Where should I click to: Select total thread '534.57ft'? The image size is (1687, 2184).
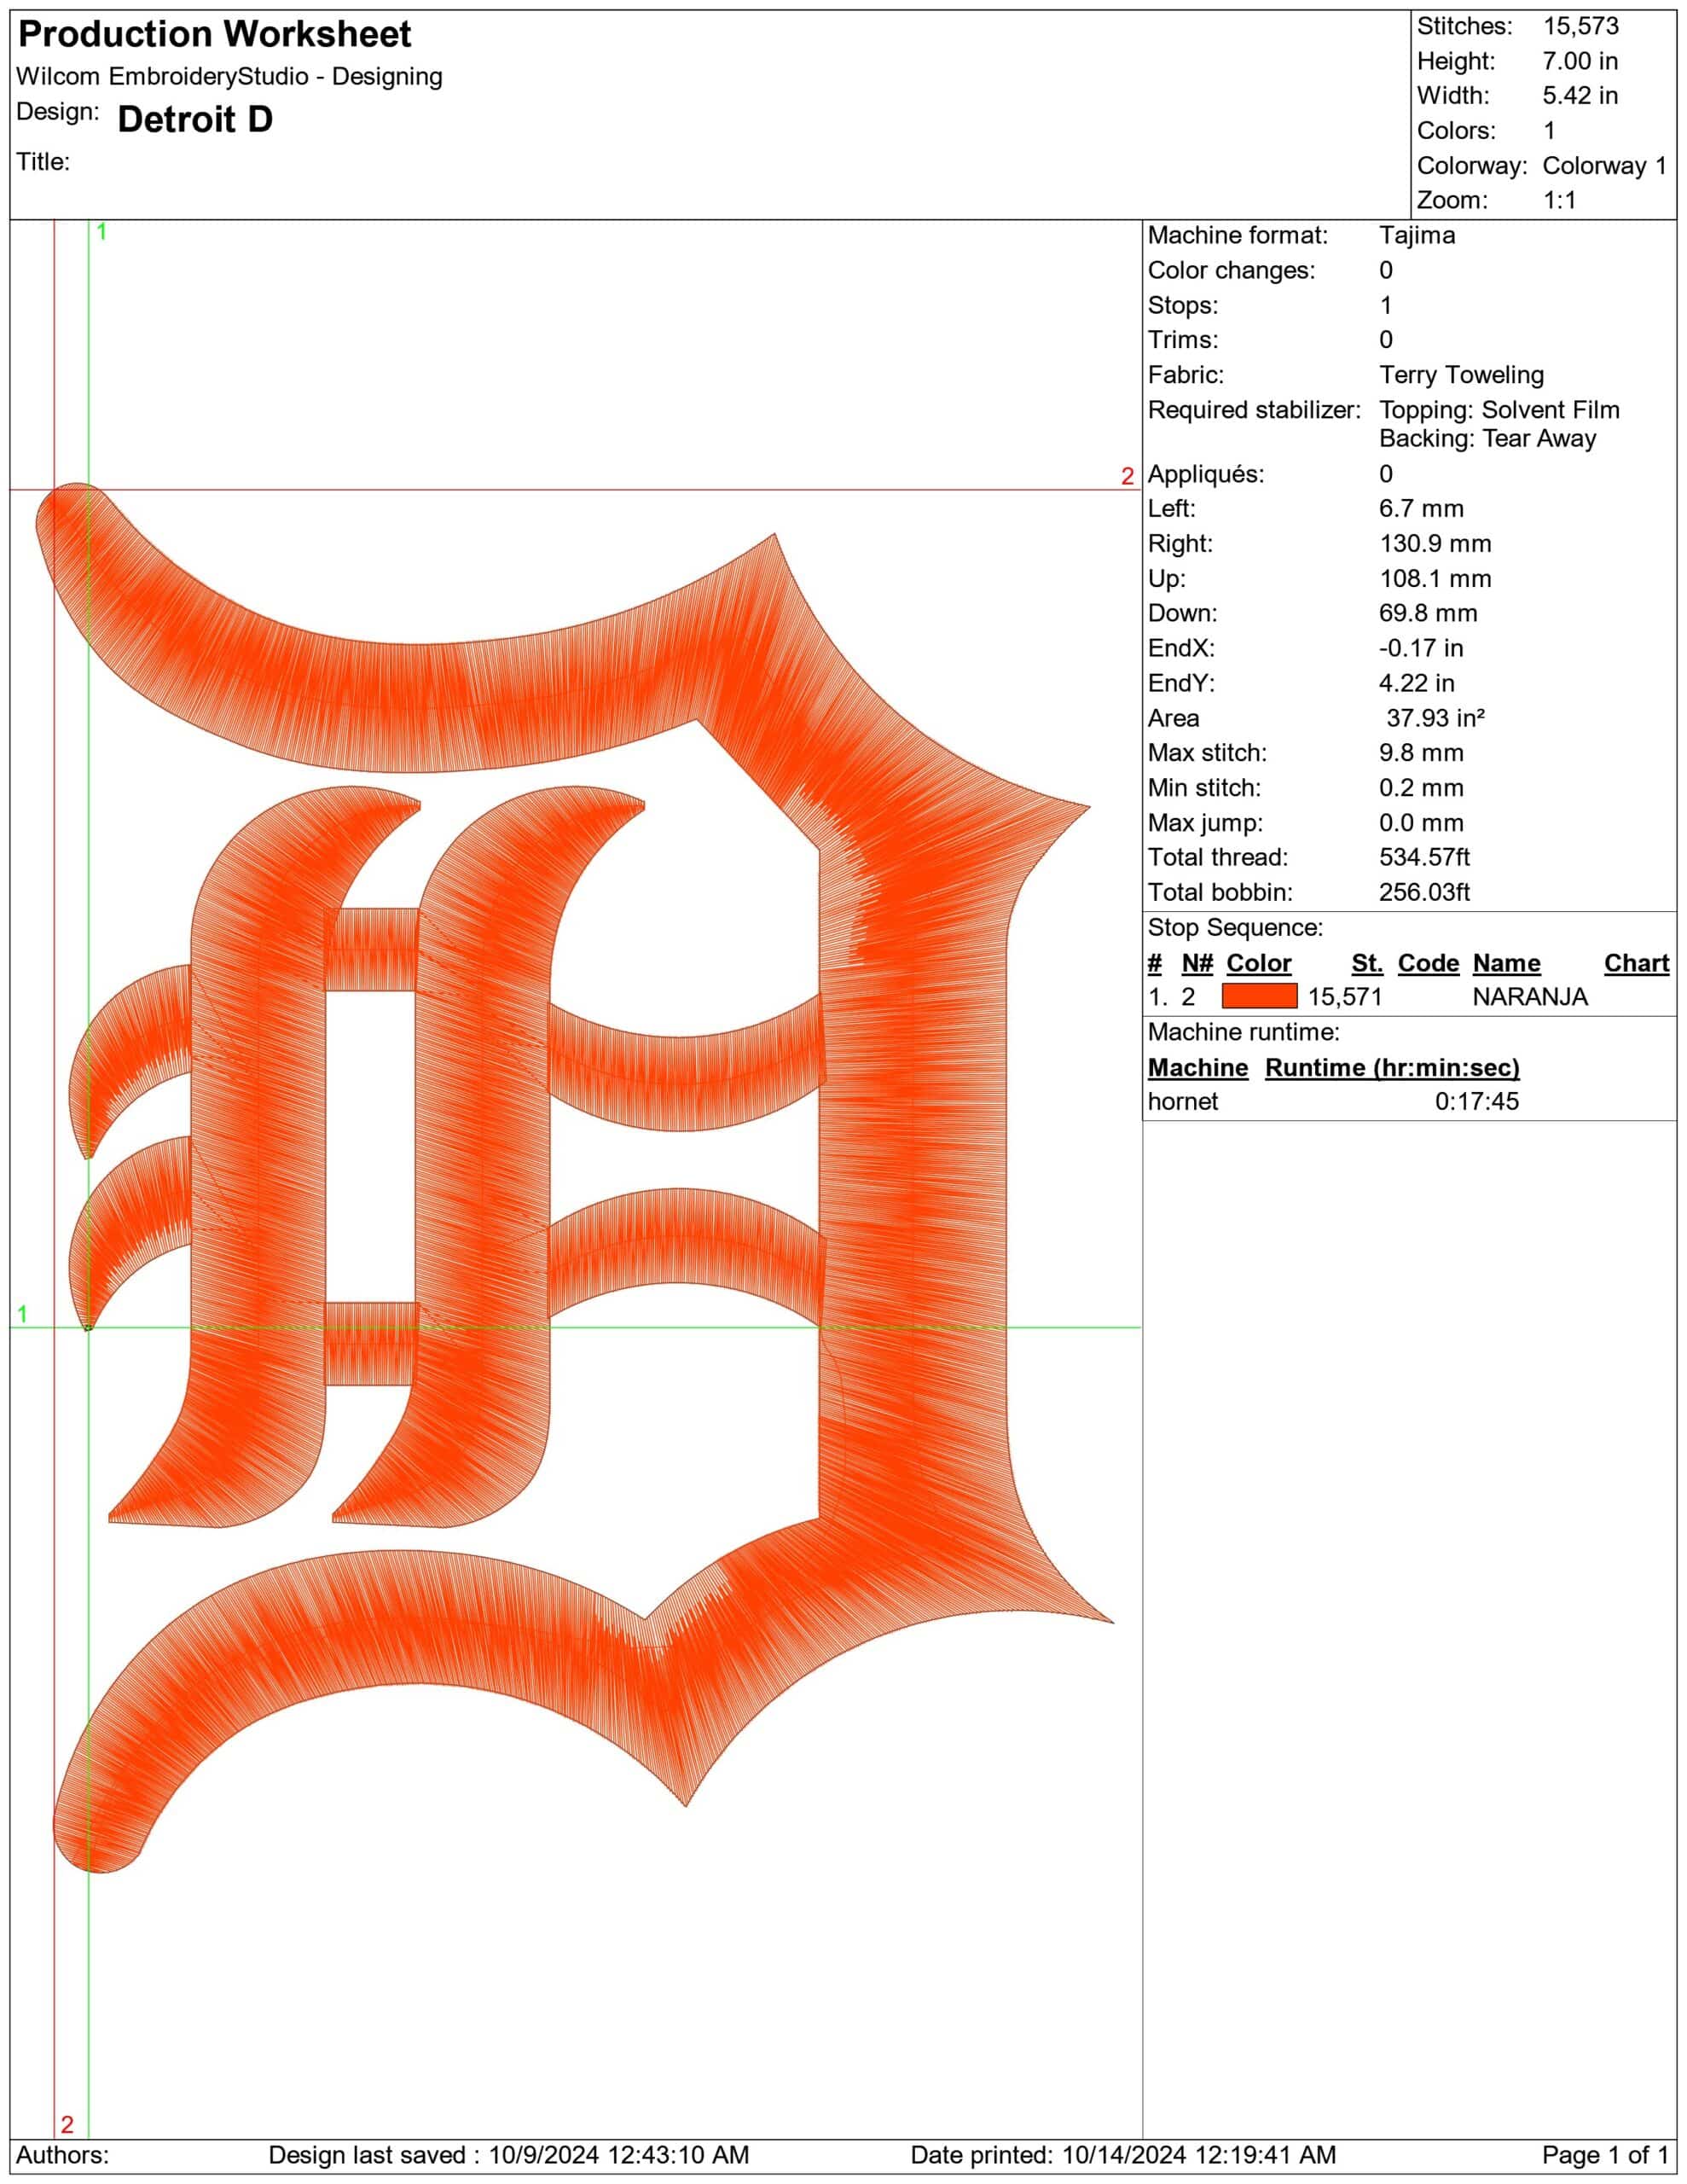pyautogui.click(x=1424, y=858)
